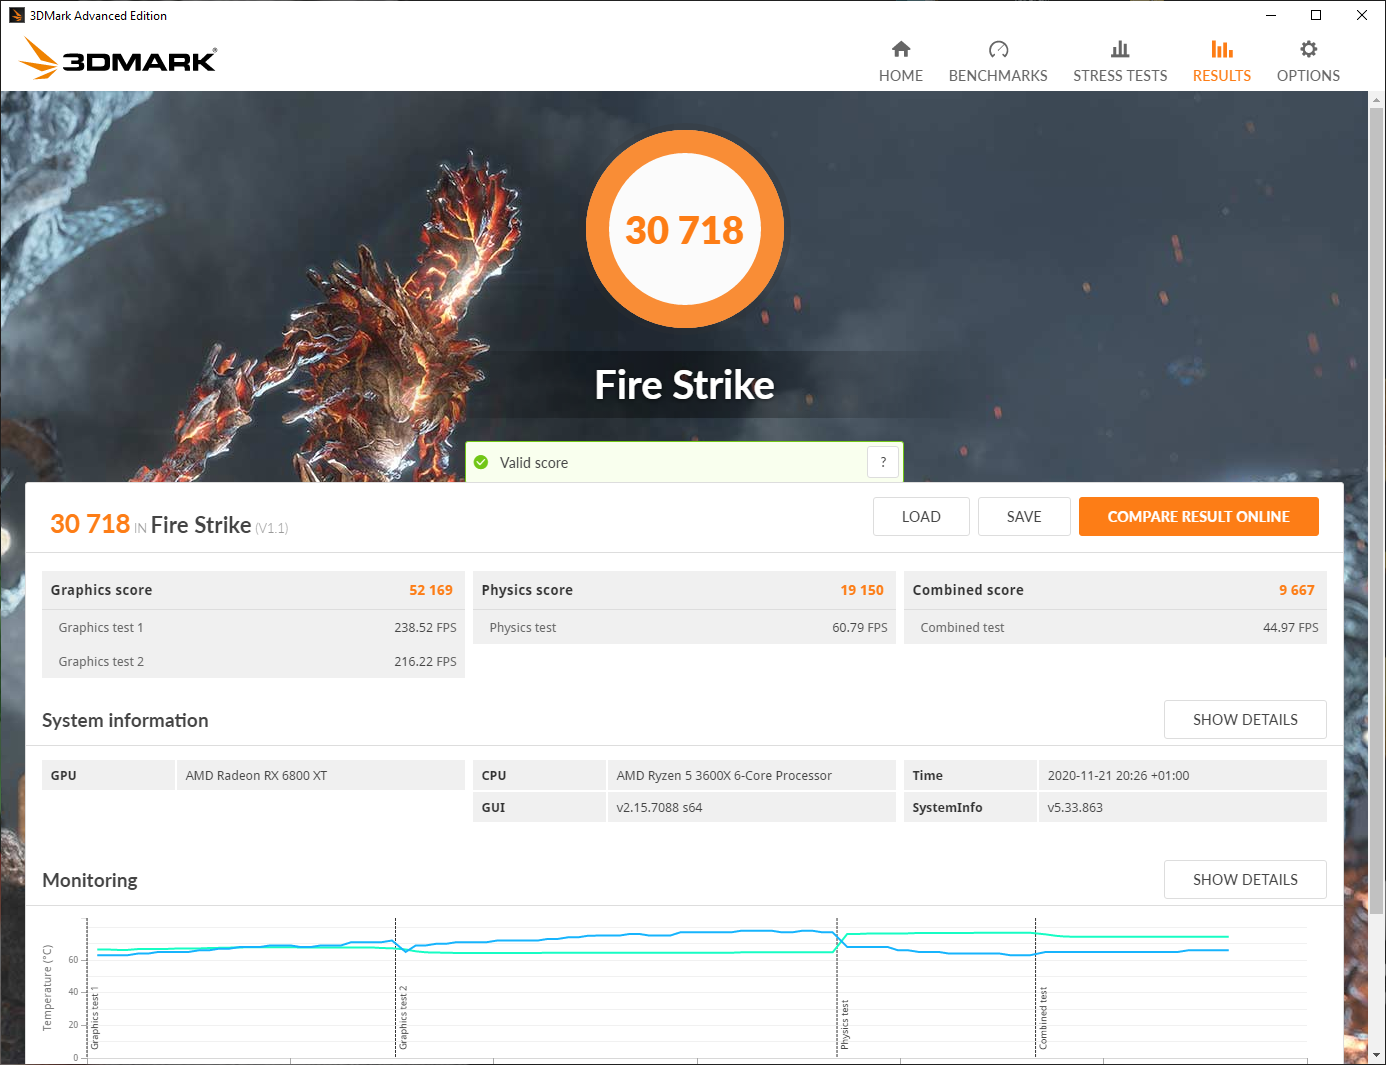Select the Results tab
Image resolution: width=1386 pixels, height=1065 pixels.
[x=1221, y=62]
